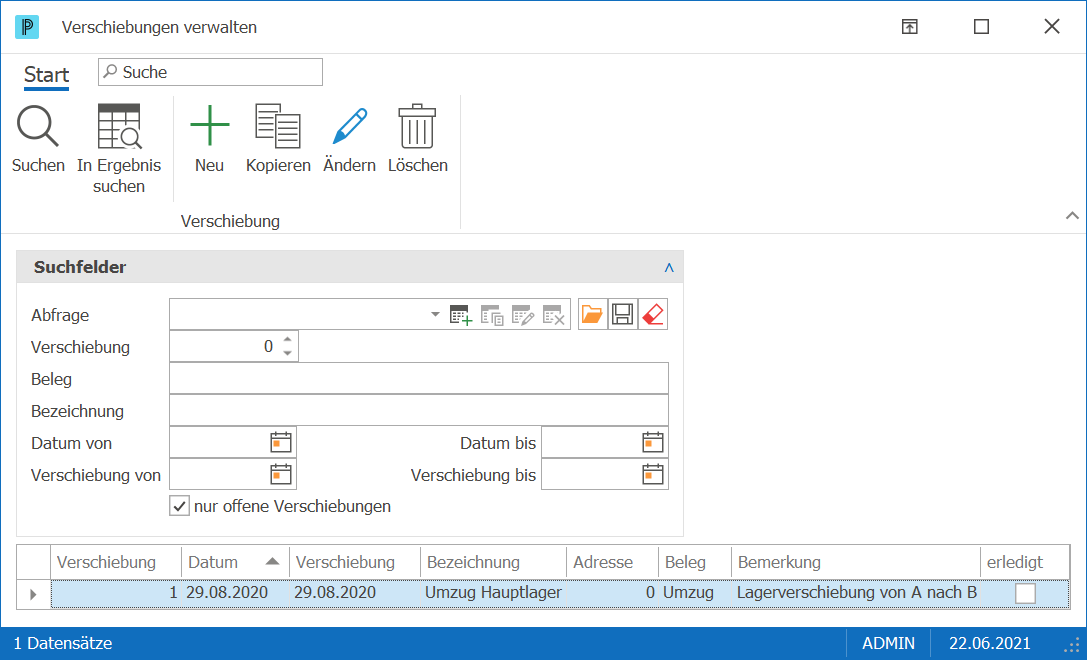Screen dimensions: 1087x660
Task: Select the Lagerverschiebung von A nach B cell
Action: [856, 593]
